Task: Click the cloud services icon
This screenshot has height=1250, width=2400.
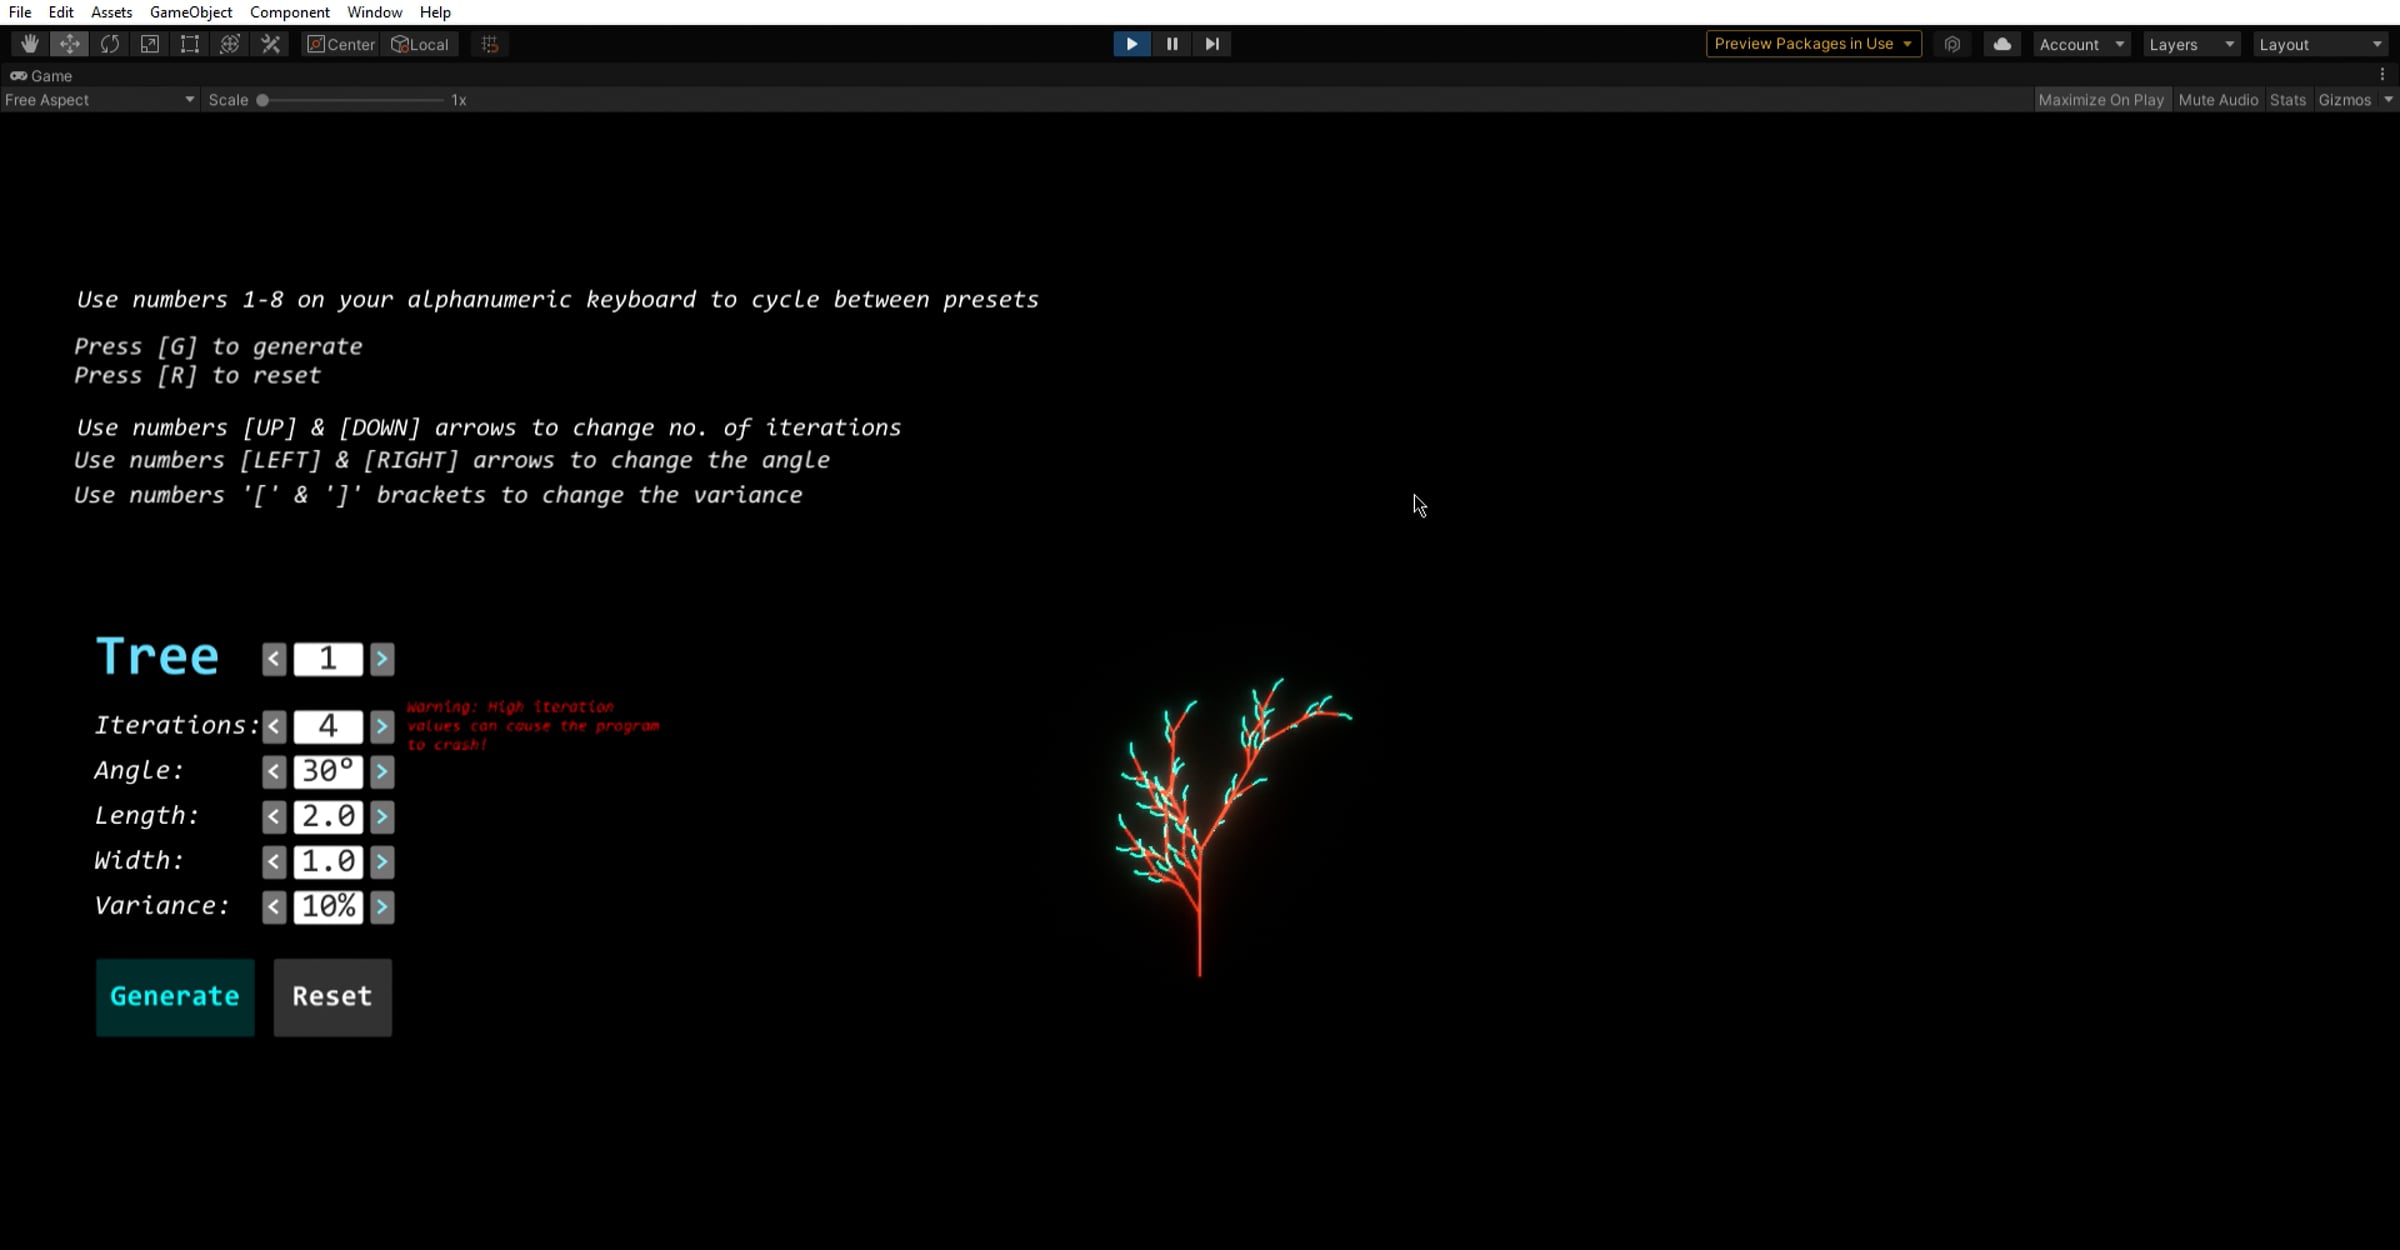Action: tap(2002, 44)
